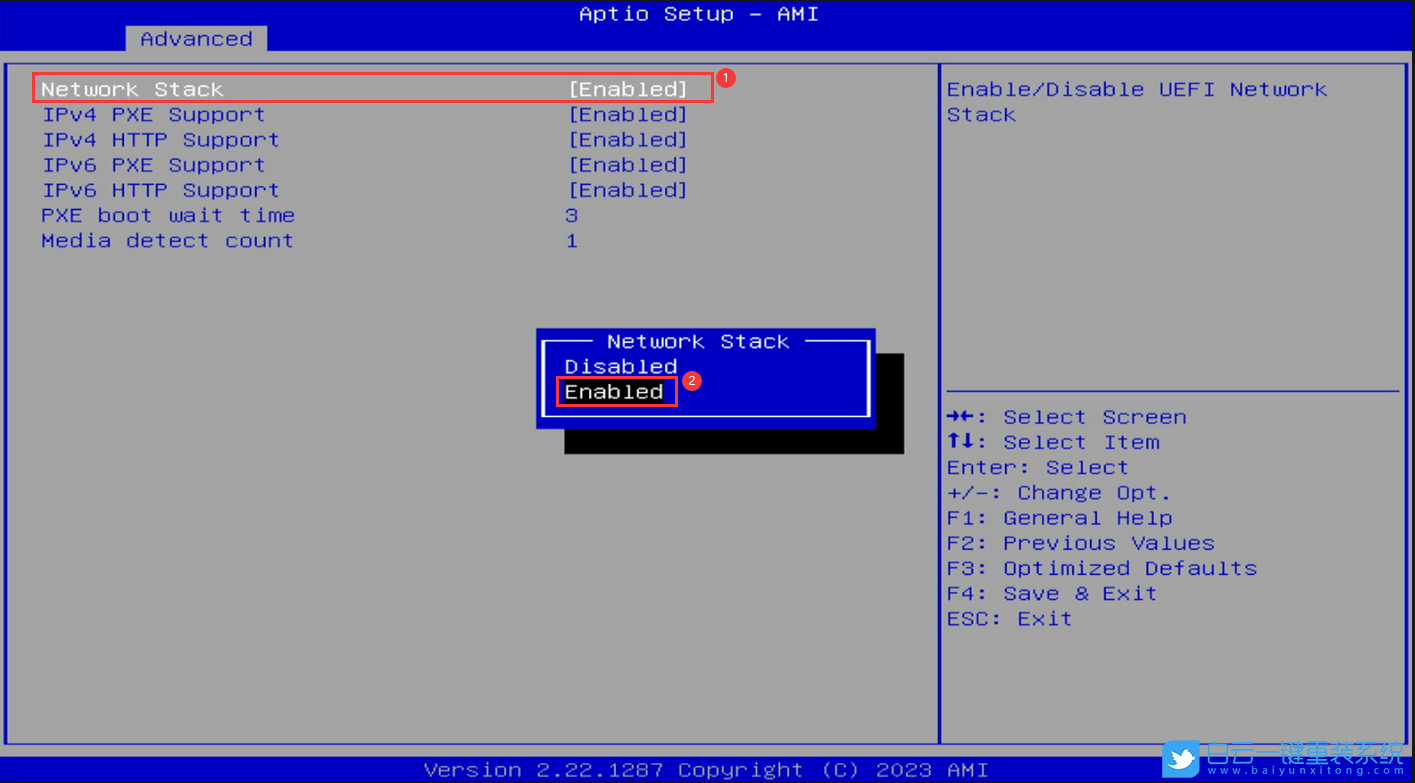Viewport: 1415px width, 783px height.
Task: Click the ESC: Exit hint
Action: pyautogui.click(x=1007, y=618)
